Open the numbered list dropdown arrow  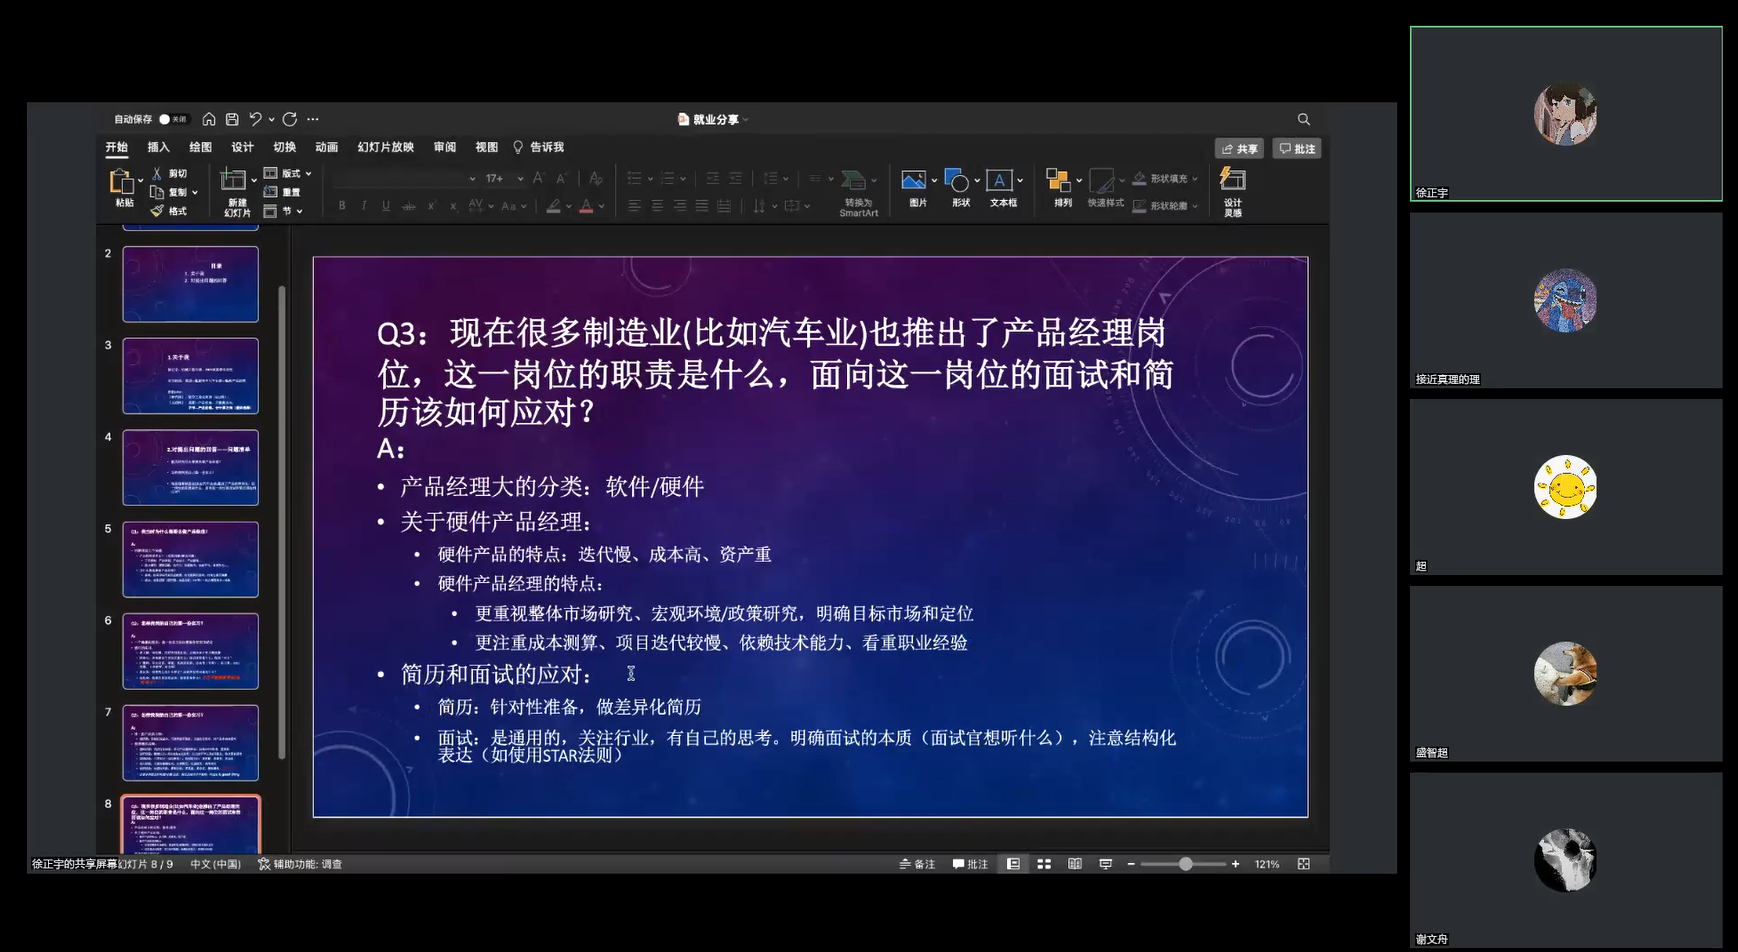tap(683, 179)
